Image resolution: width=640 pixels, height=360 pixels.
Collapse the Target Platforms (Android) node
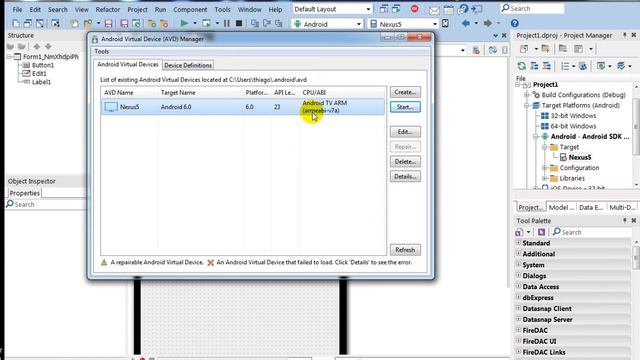coord(527,105)
